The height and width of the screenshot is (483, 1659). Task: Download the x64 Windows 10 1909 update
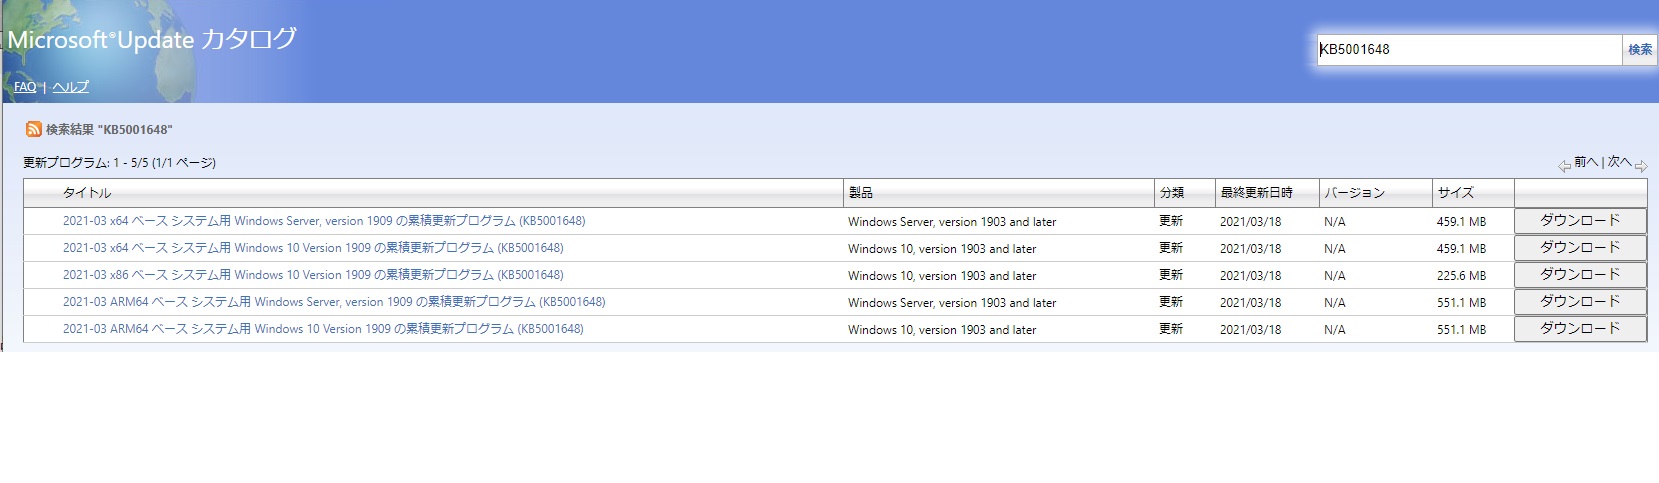1580,248
